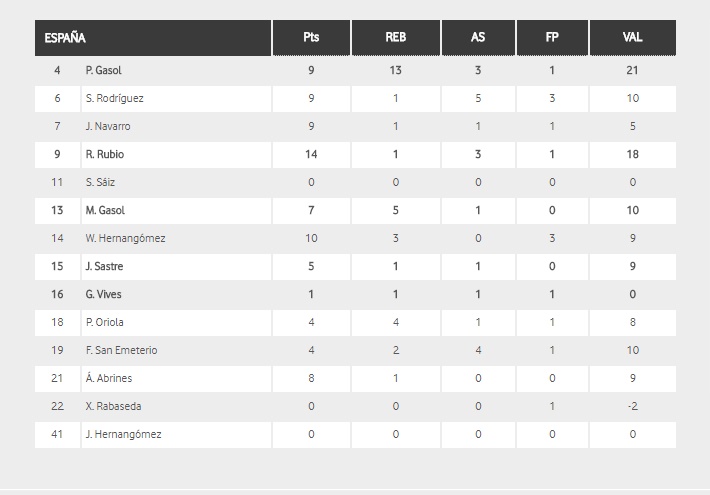Sort table by Pts column header

[311, 38]
